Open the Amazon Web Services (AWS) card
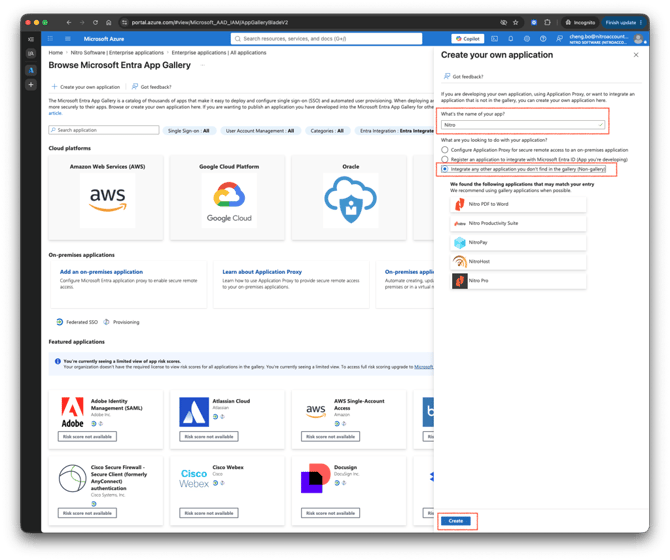Viewport: 670px width, 560px height. pos(106,197)
